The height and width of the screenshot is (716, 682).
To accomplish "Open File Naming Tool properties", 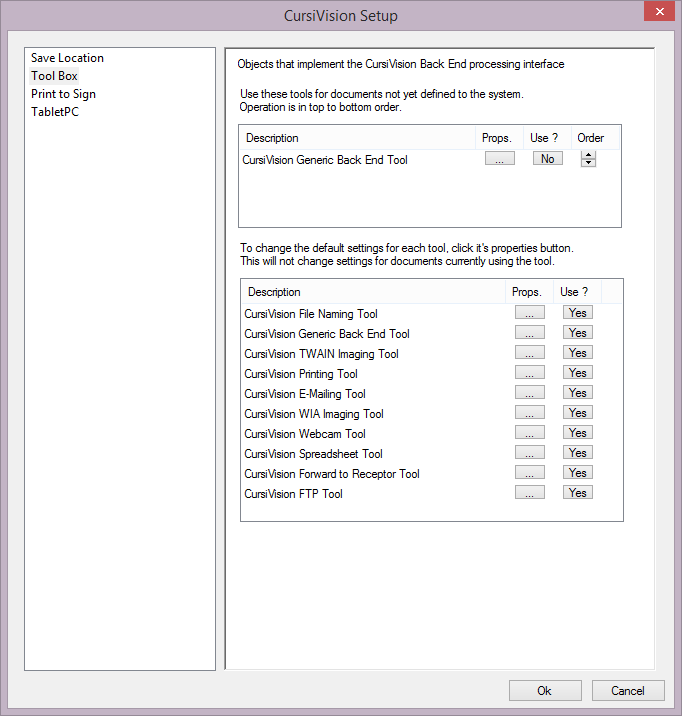I will (x=529, y=313).
